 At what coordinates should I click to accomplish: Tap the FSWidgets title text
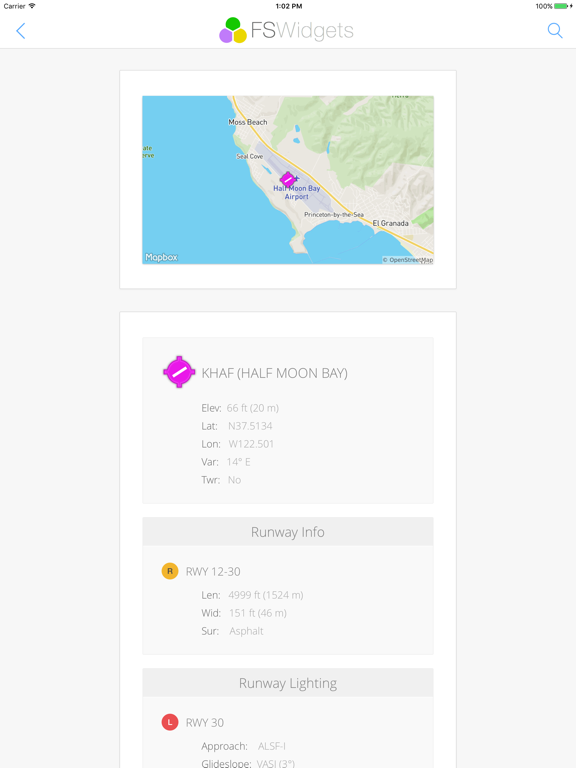click(x=302, y=30)
